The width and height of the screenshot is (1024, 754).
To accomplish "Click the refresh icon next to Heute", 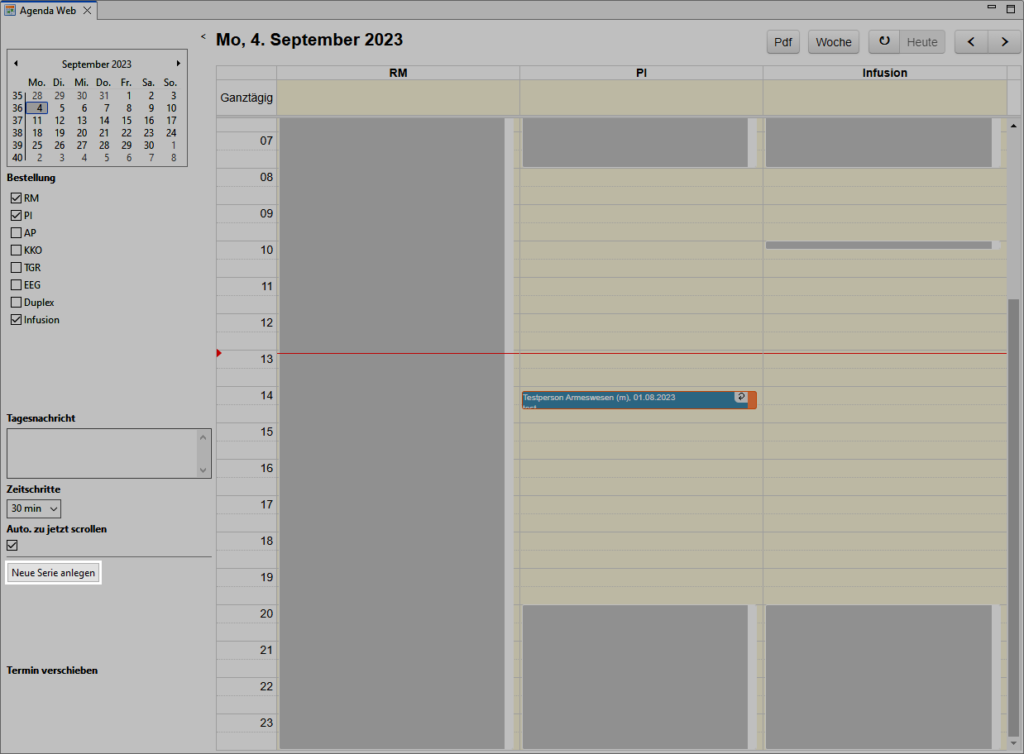I will coord(884,42).
